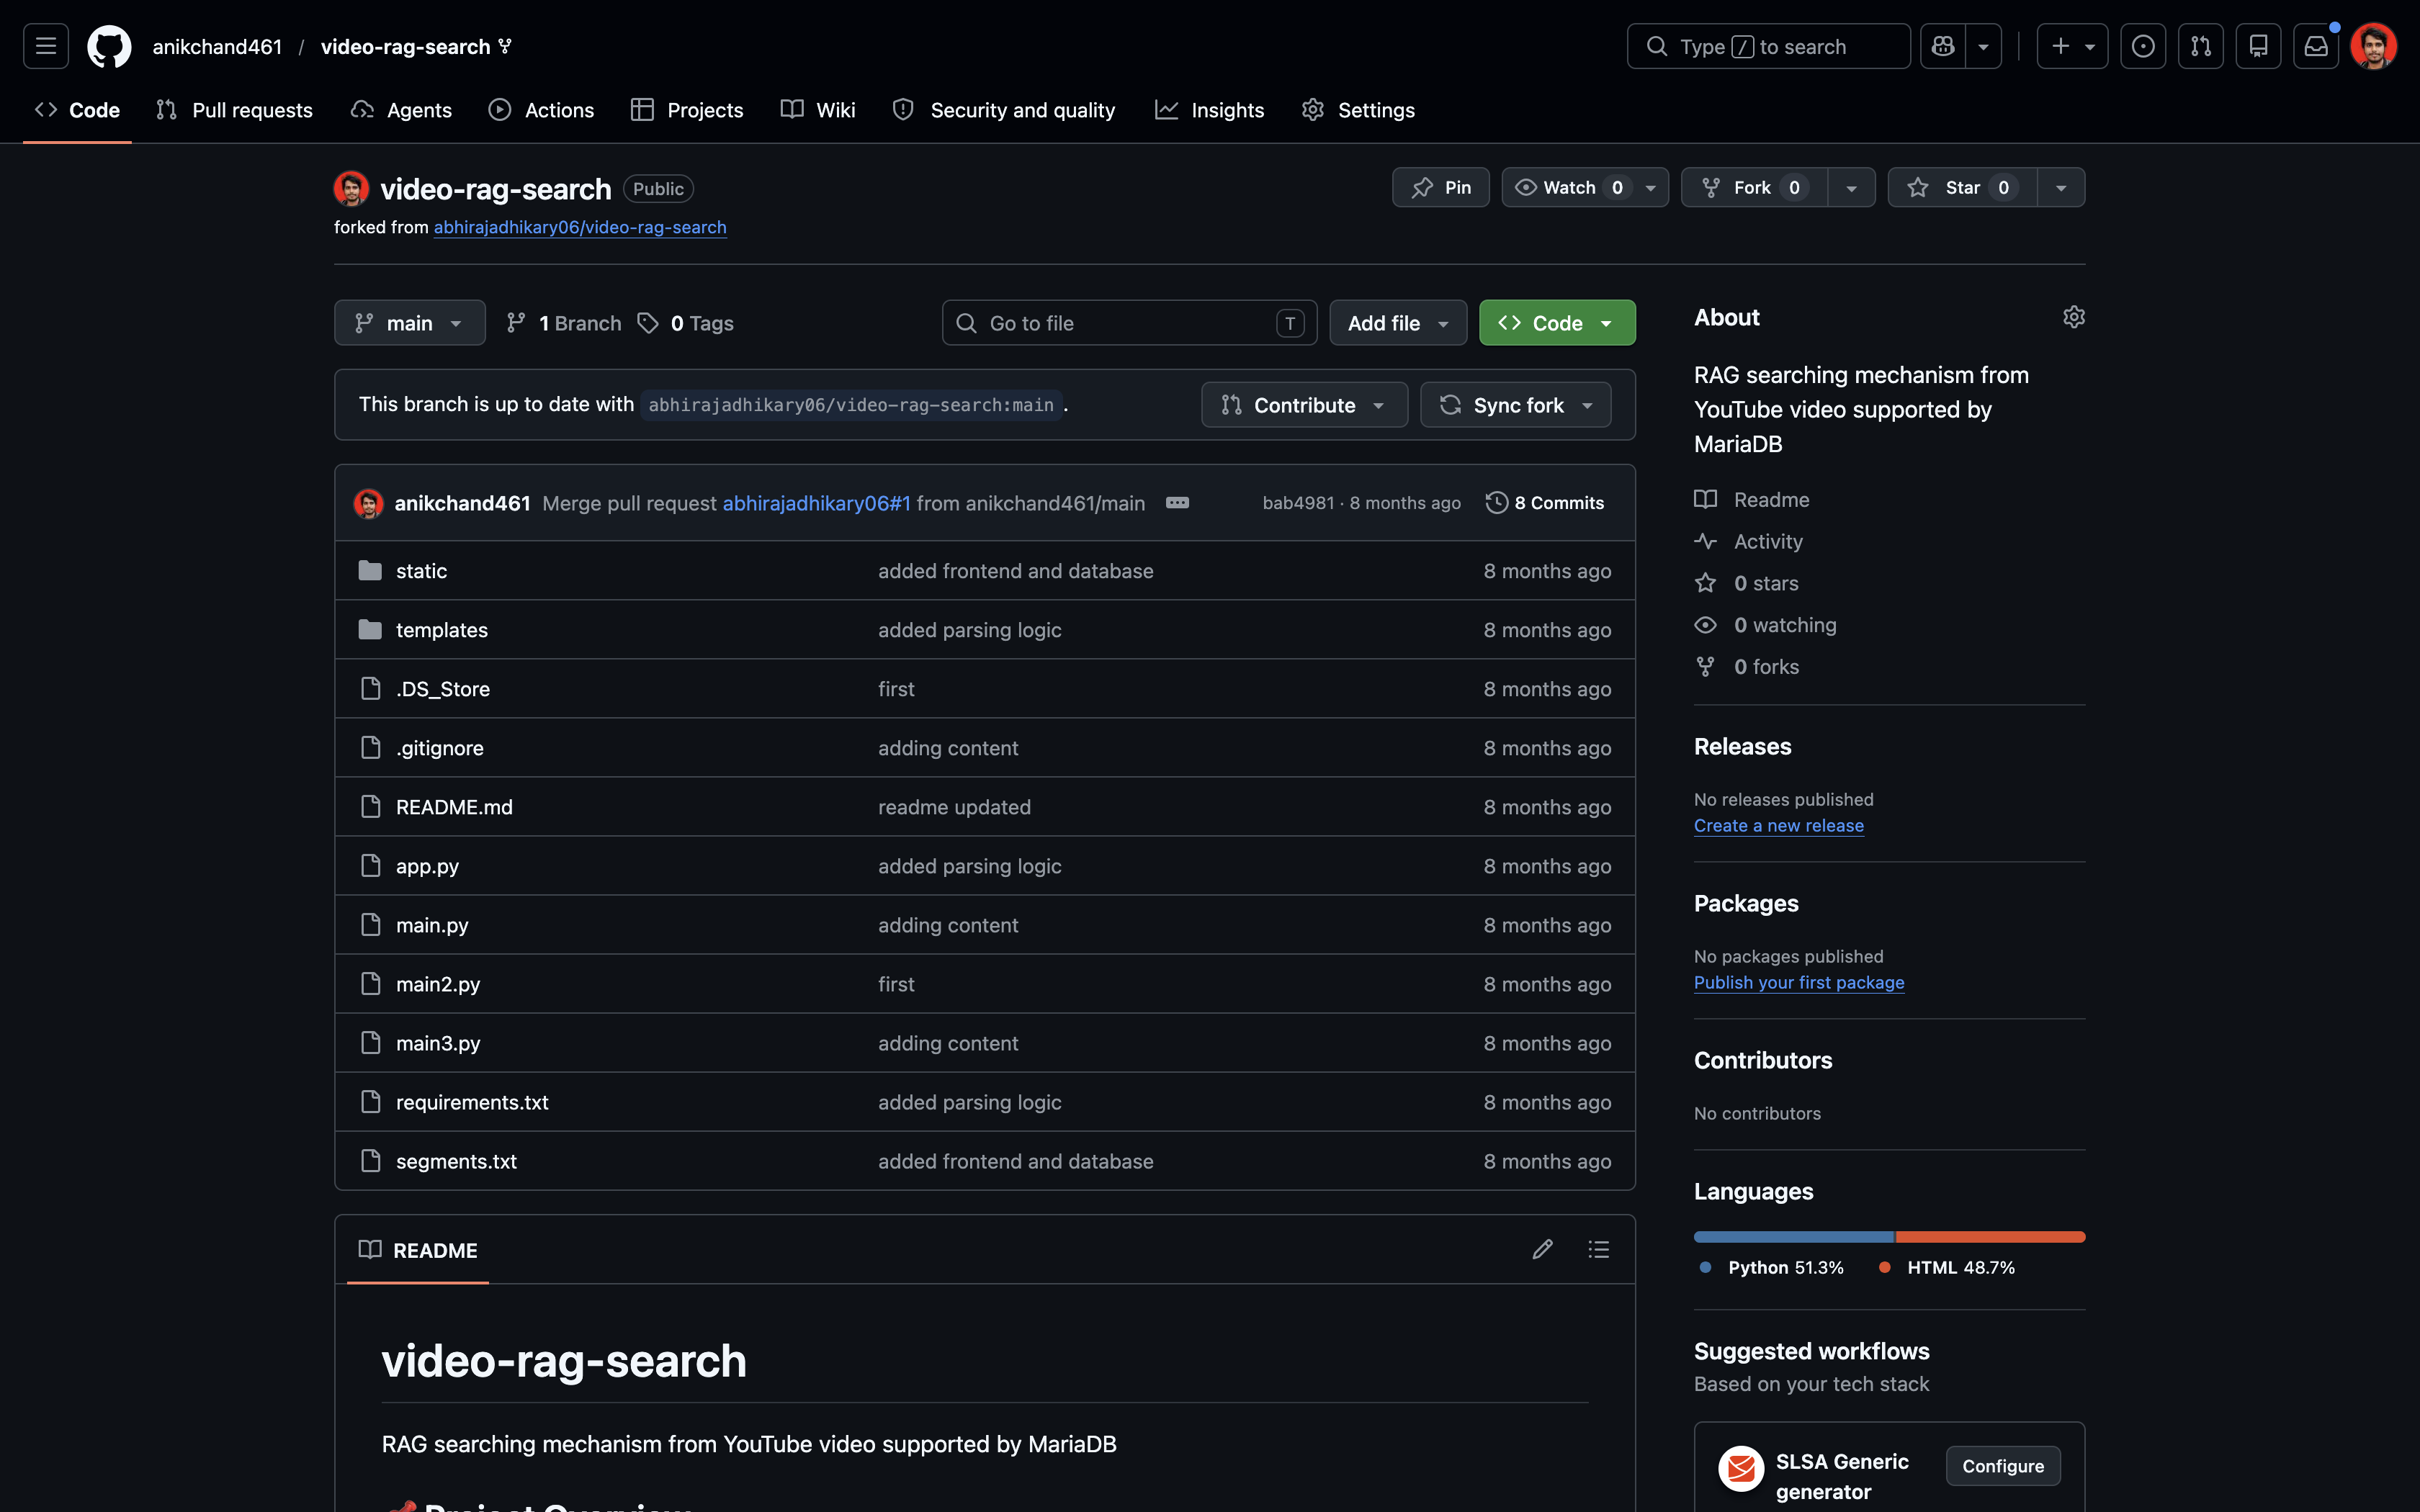Open the Star lists dropdown arrow
Viewport: 2420px width, 1512px height.
point(2061,188)
